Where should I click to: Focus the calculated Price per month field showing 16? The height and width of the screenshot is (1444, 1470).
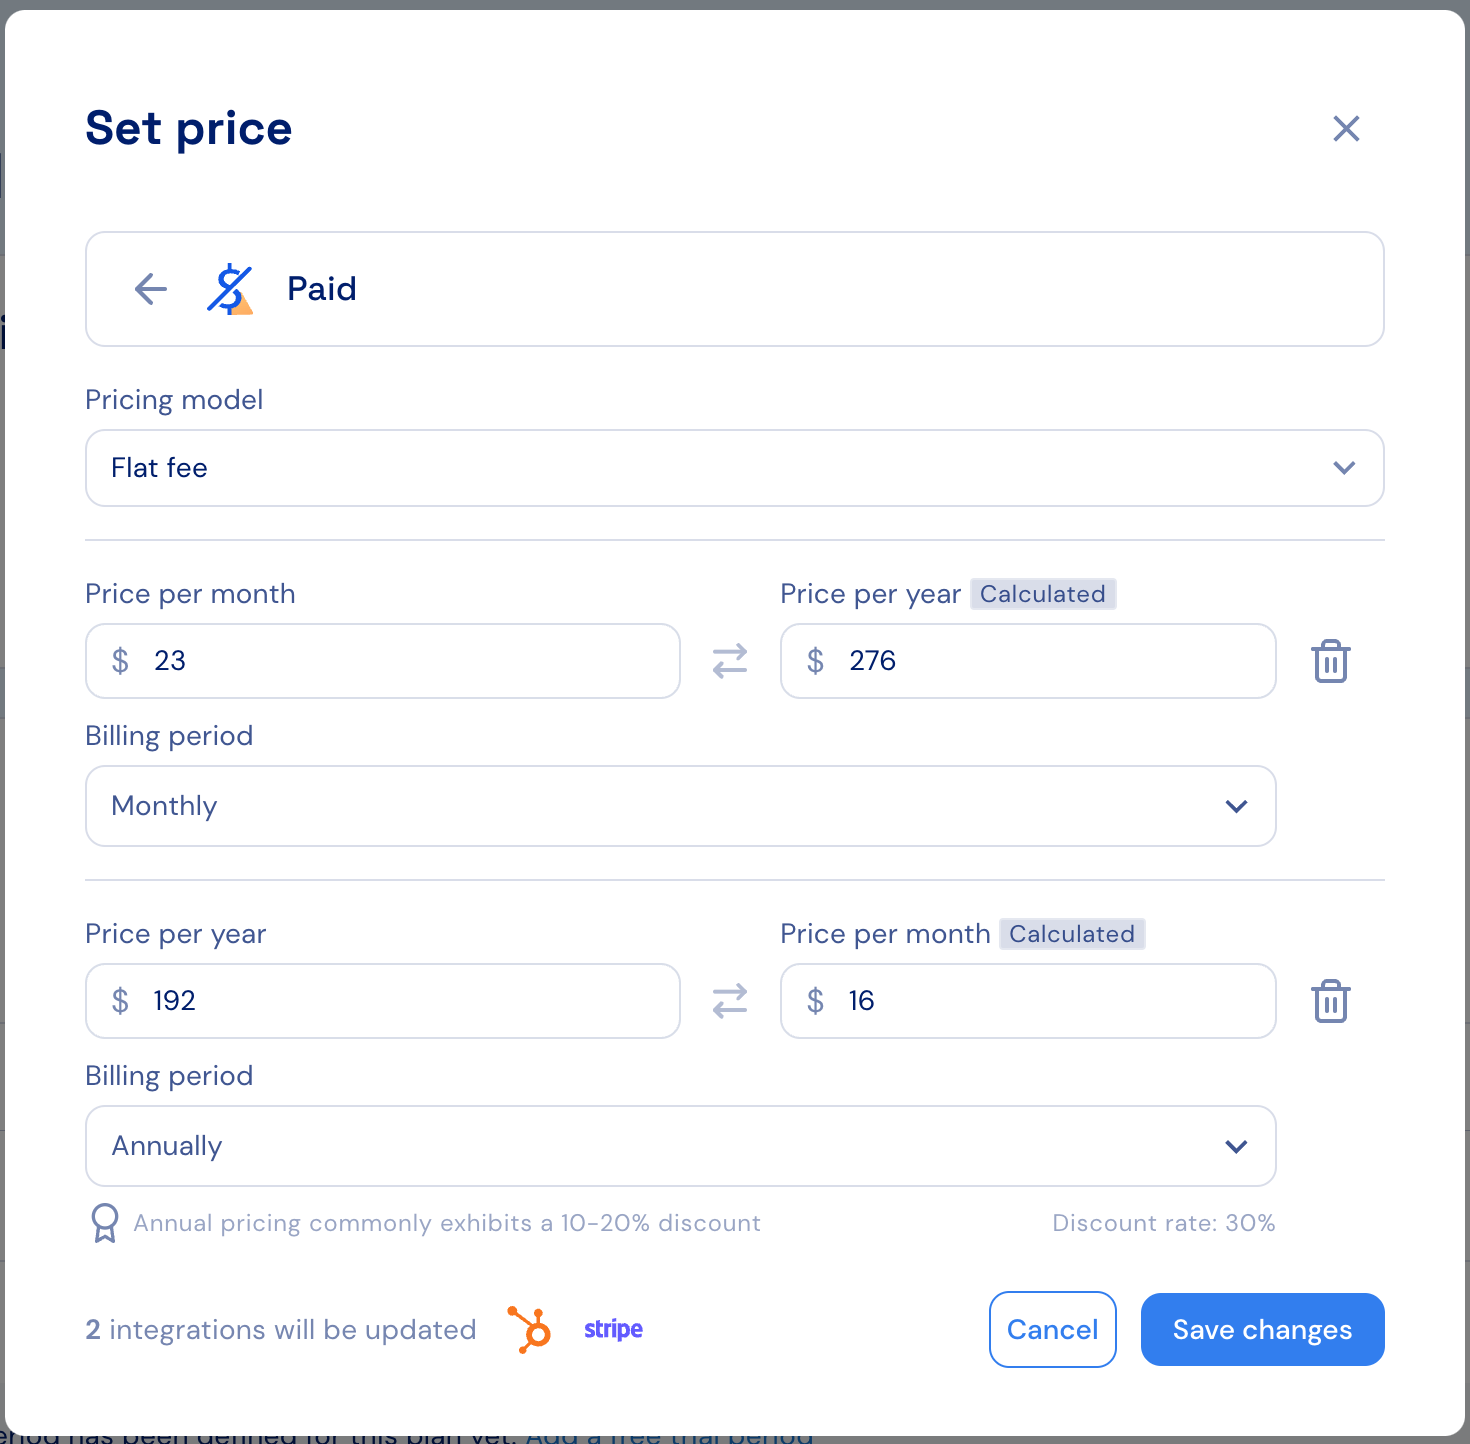1028,1001
